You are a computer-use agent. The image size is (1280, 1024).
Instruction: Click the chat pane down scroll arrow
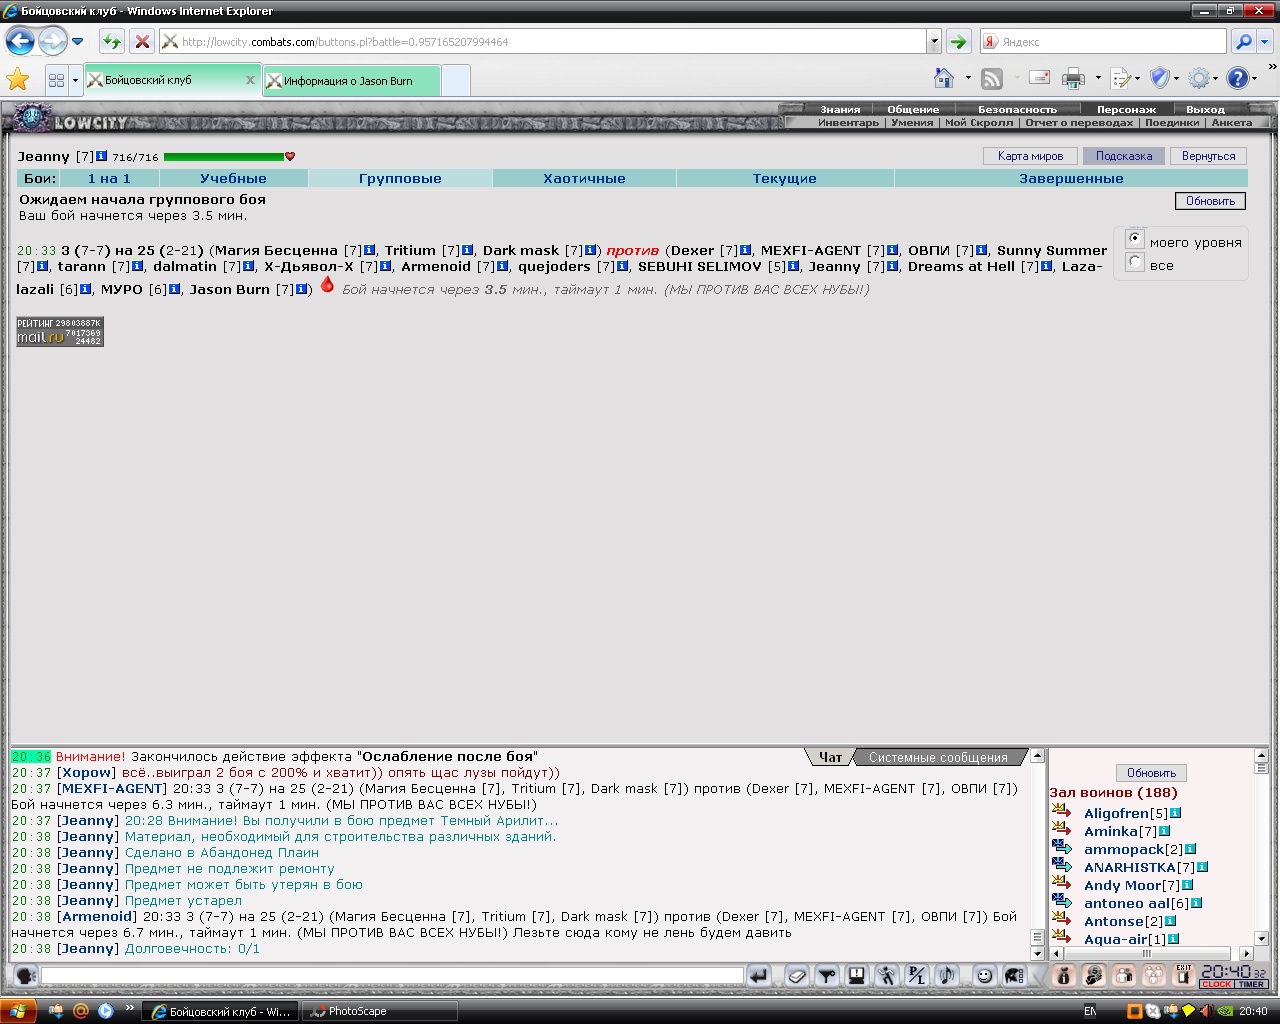[x=1037, y=953]
